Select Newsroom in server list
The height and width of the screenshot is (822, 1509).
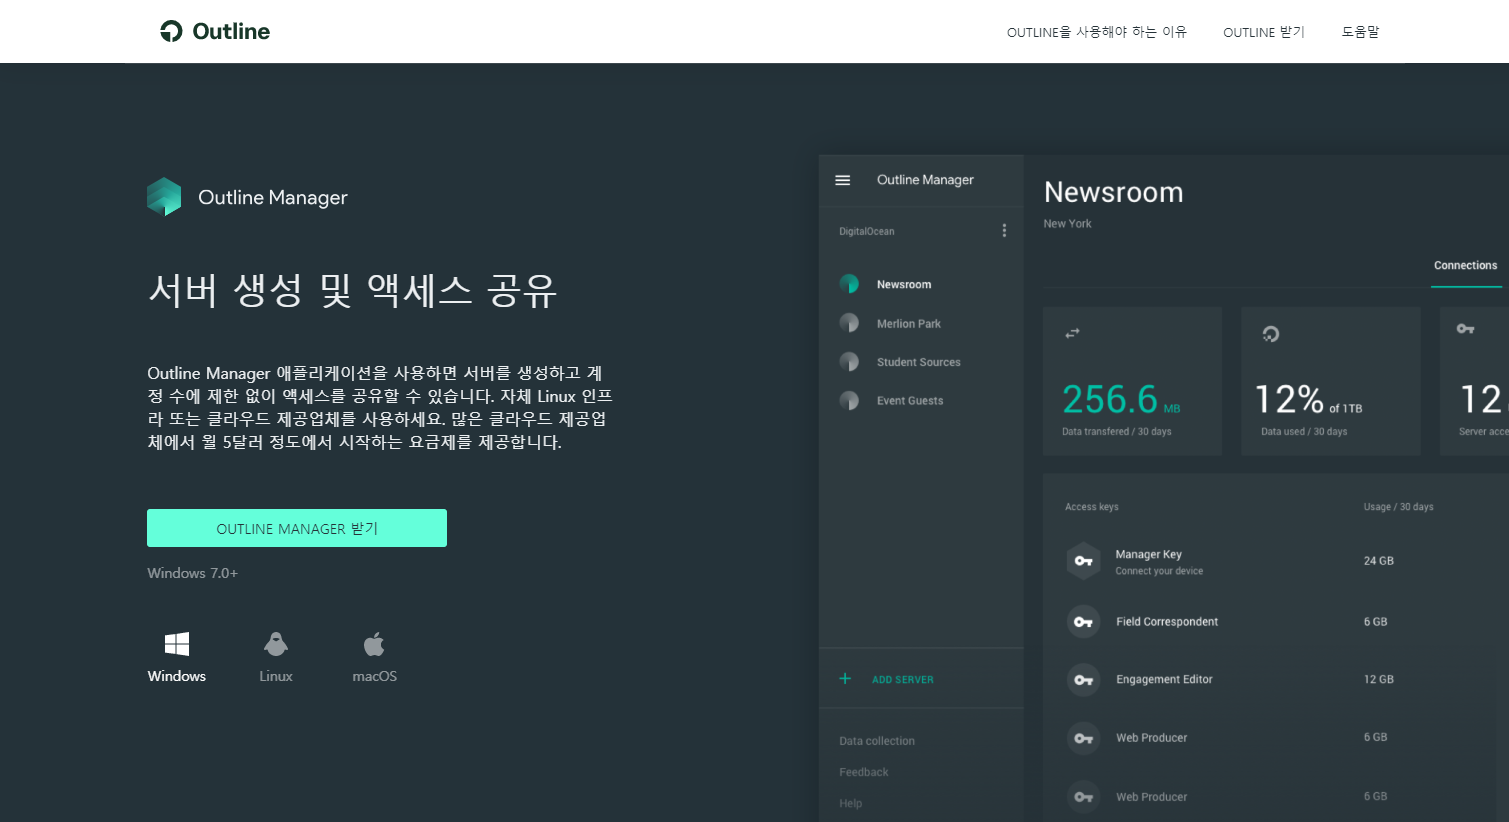[x=904, y=285]
